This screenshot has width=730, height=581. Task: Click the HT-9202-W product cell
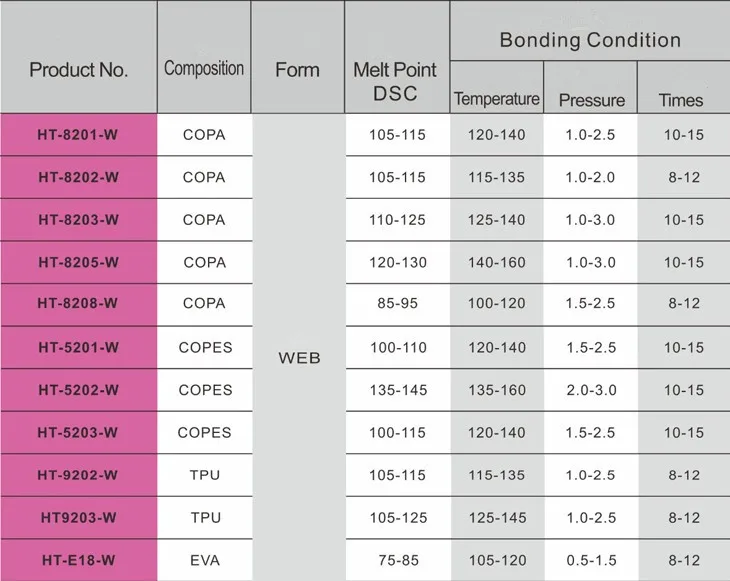coord(79,475)
